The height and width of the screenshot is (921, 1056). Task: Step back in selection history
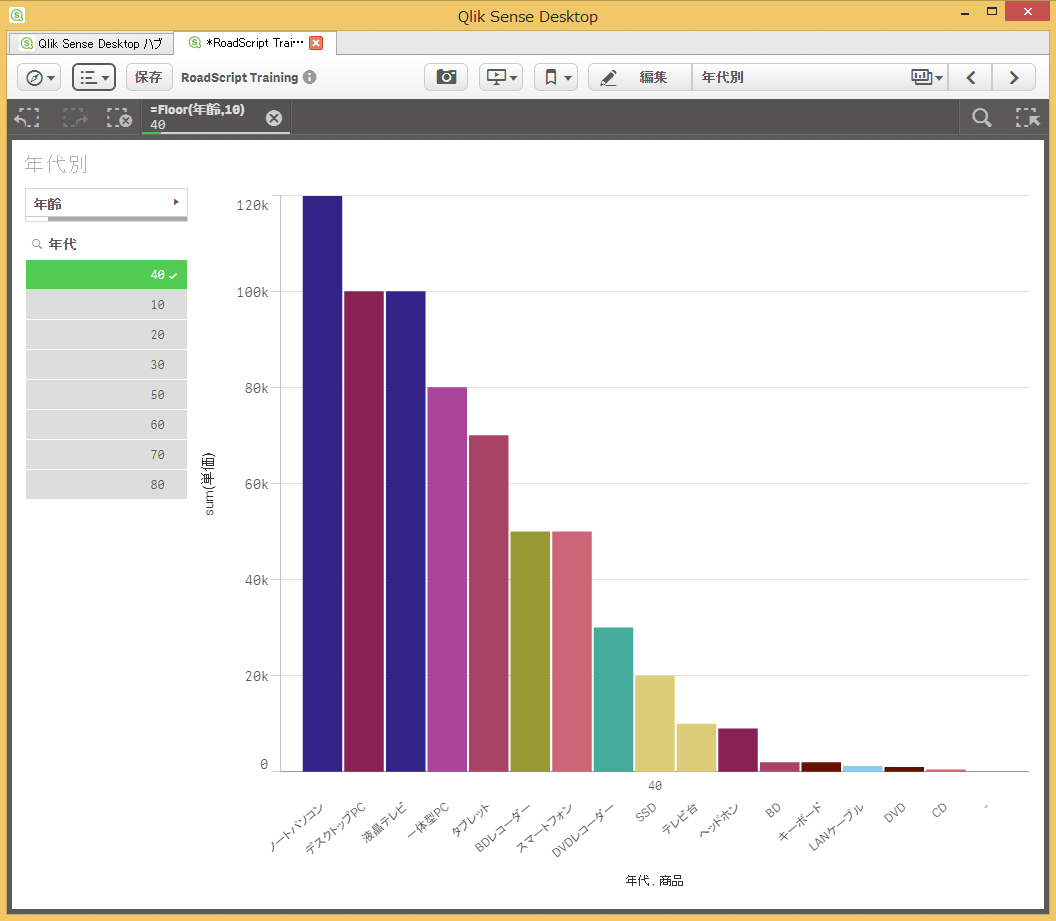pos(26,117)
